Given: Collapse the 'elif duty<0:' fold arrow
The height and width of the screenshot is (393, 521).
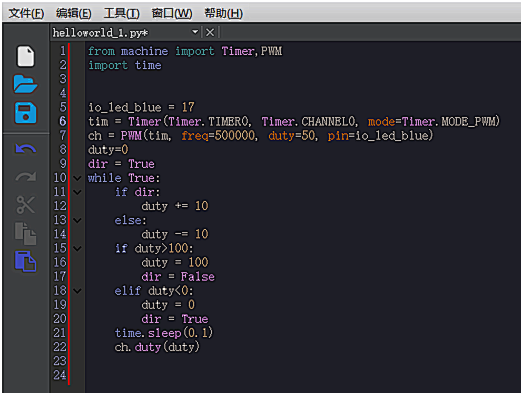Looking at the screenshot, I should coord(77,291).
